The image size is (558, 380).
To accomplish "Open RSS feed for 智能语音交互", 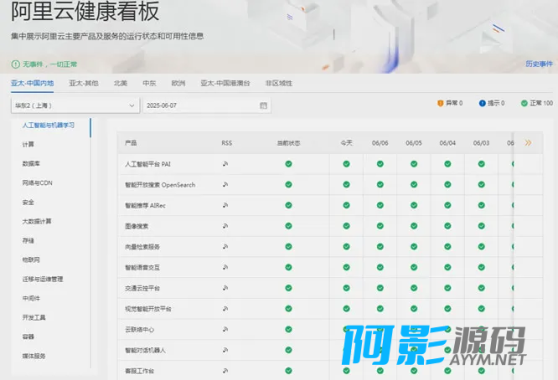I will [225, 267].
